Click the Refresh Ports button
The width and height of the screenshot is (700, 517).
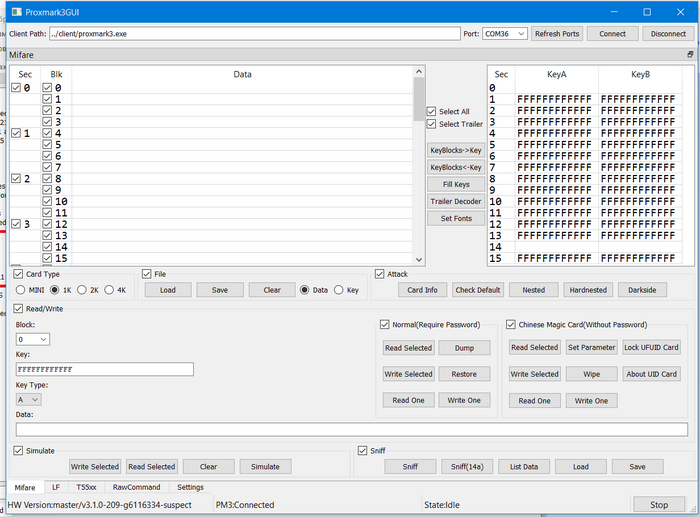(557, 33)
